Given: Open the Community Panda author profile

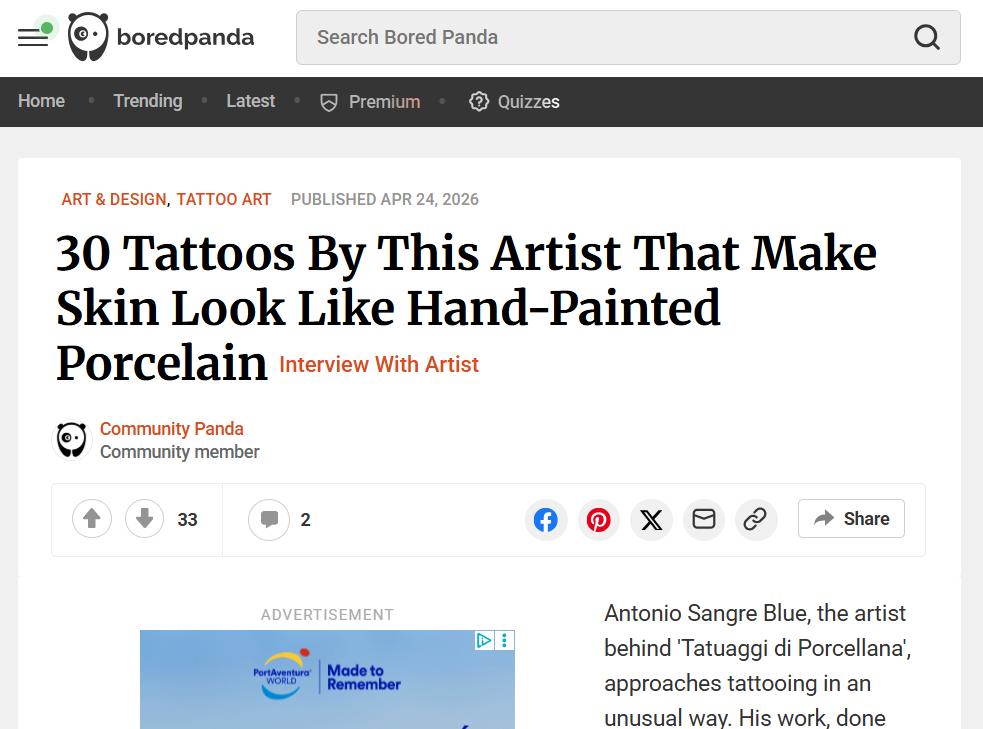Looking at the screenshot, I should 172,429.
